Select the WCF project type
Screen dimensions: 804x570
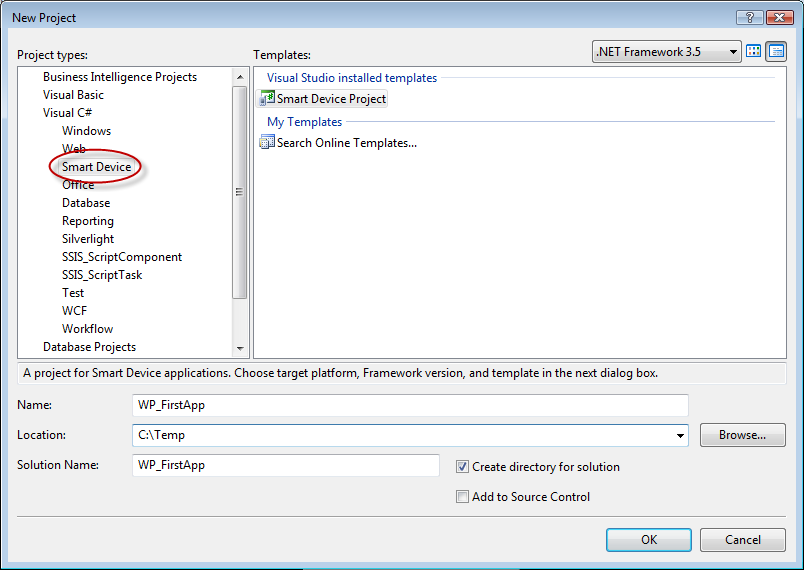[x=74, y=311]
